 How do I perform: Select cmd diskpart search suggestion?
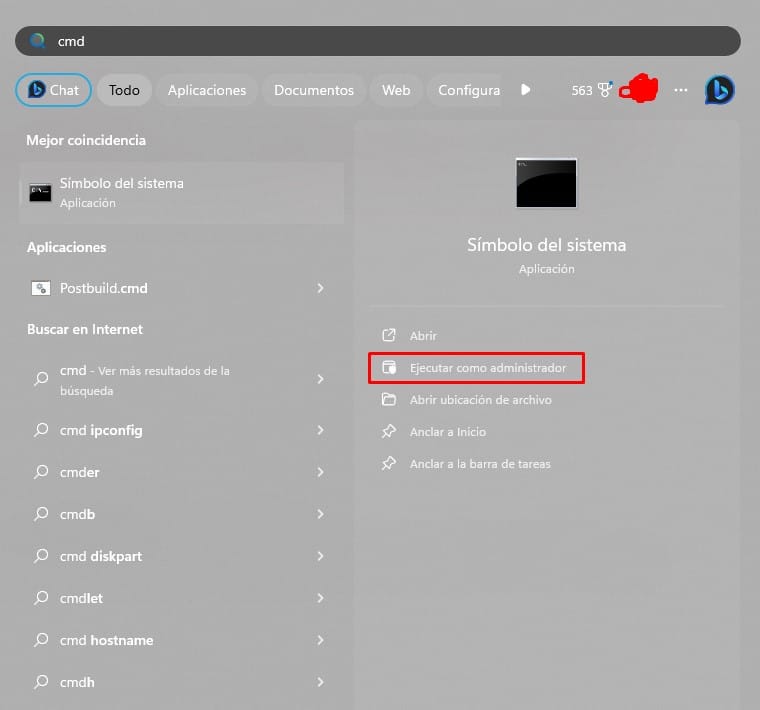coord(182,556)
